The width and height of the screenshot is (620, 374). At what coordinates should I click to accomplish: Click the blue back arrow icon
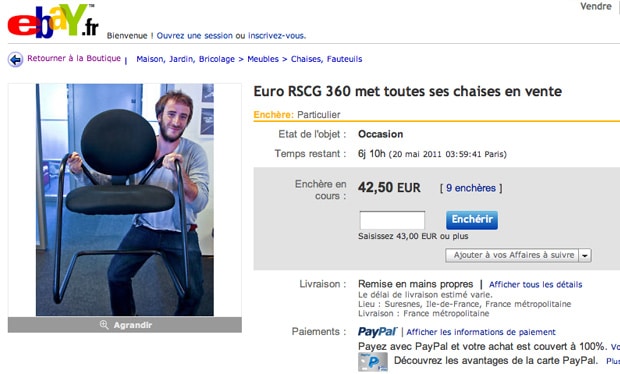(15, 60)
